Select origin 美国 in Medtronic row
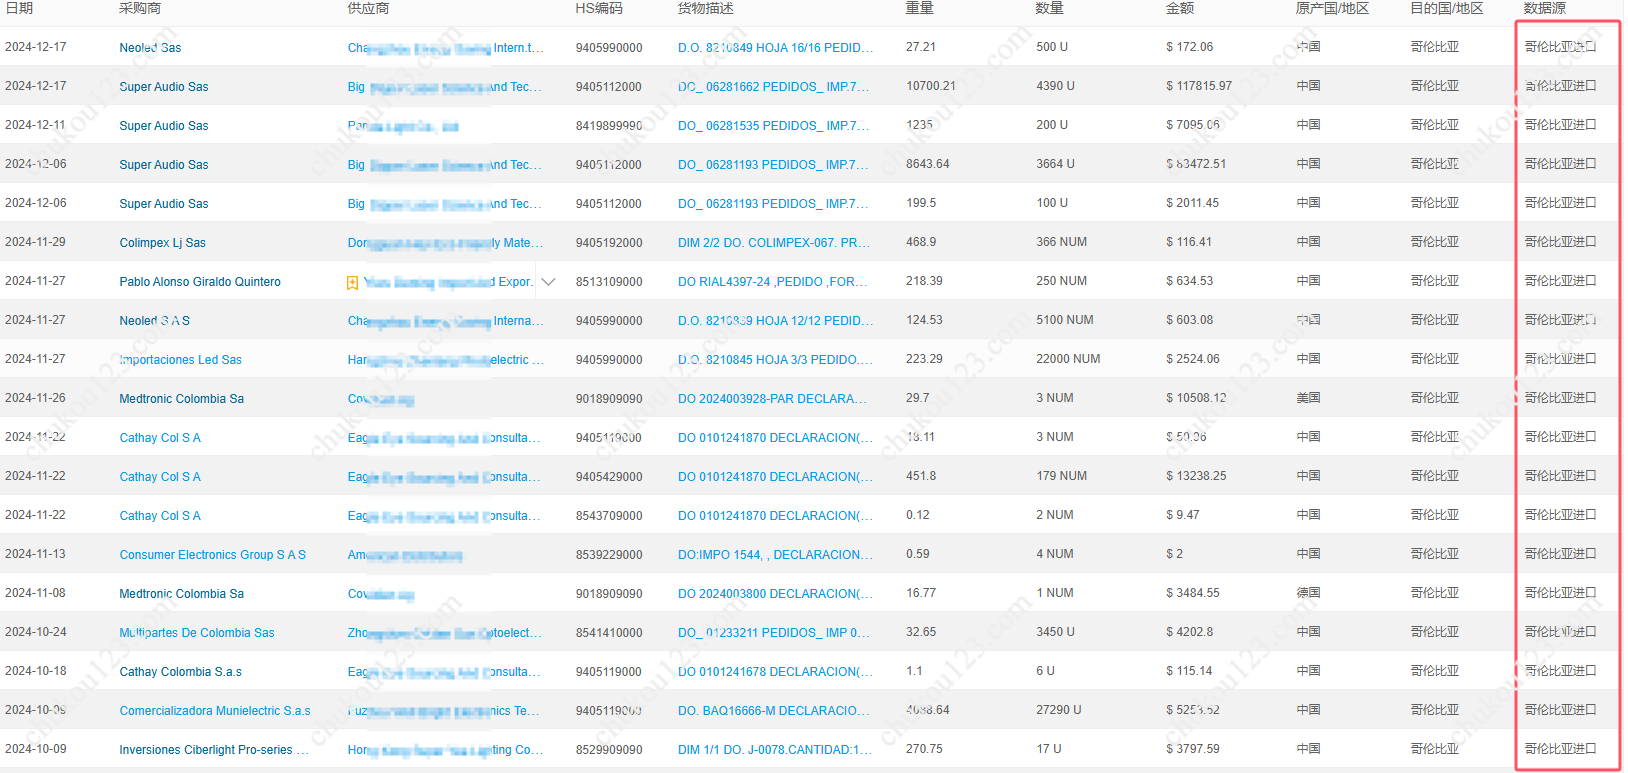The image size is (1628, 773). coord(1308,398)
